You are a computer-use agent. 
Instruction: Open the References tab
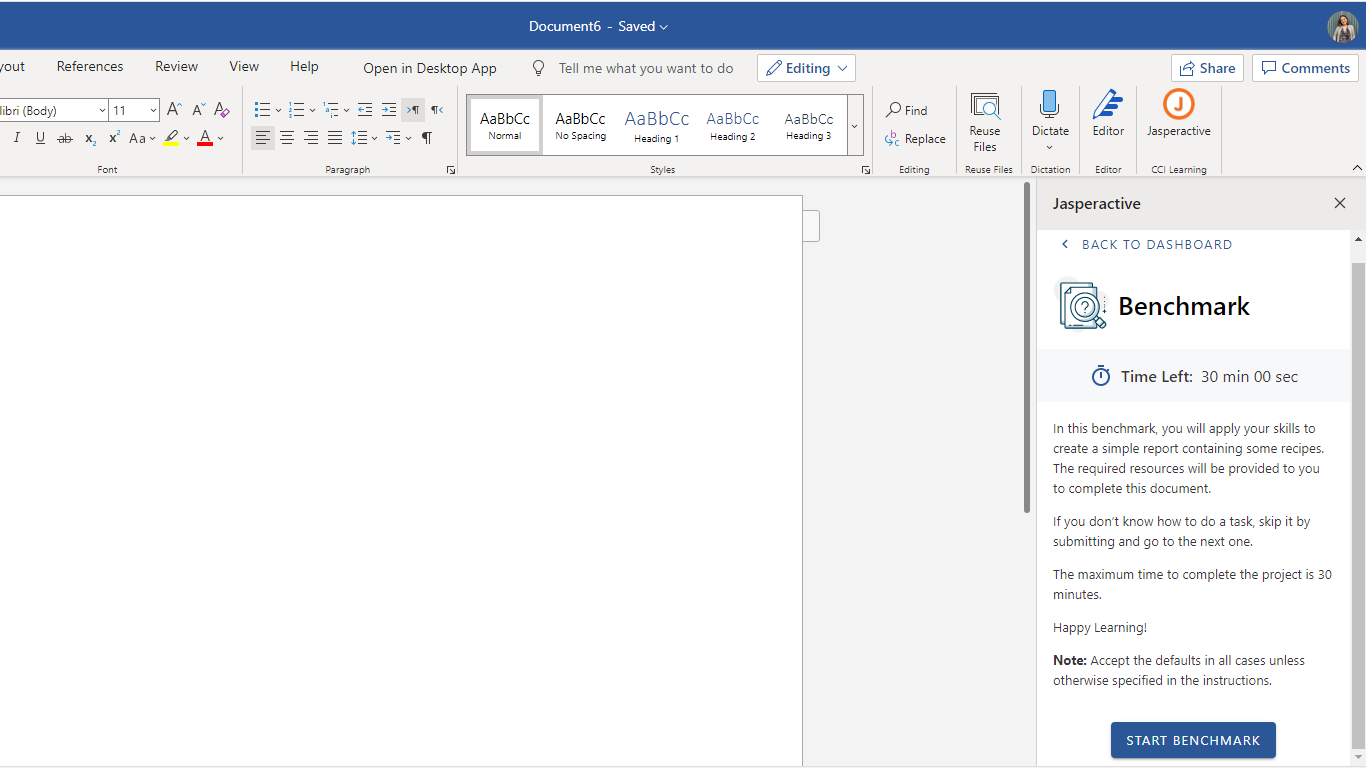click(90, 66)
